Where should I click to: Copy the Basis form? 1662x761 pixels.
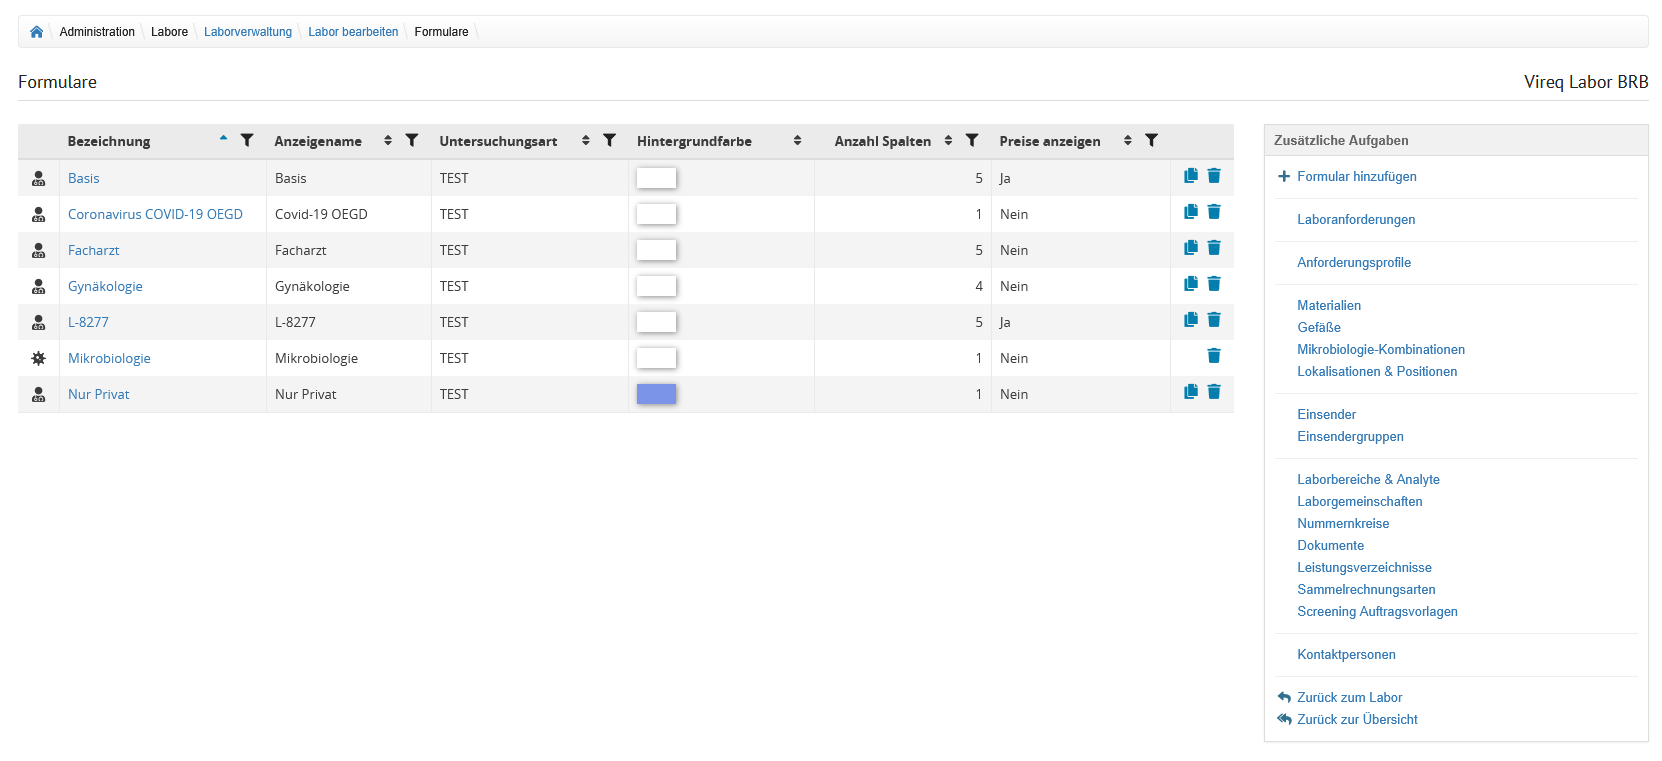tap(1190, 176)
